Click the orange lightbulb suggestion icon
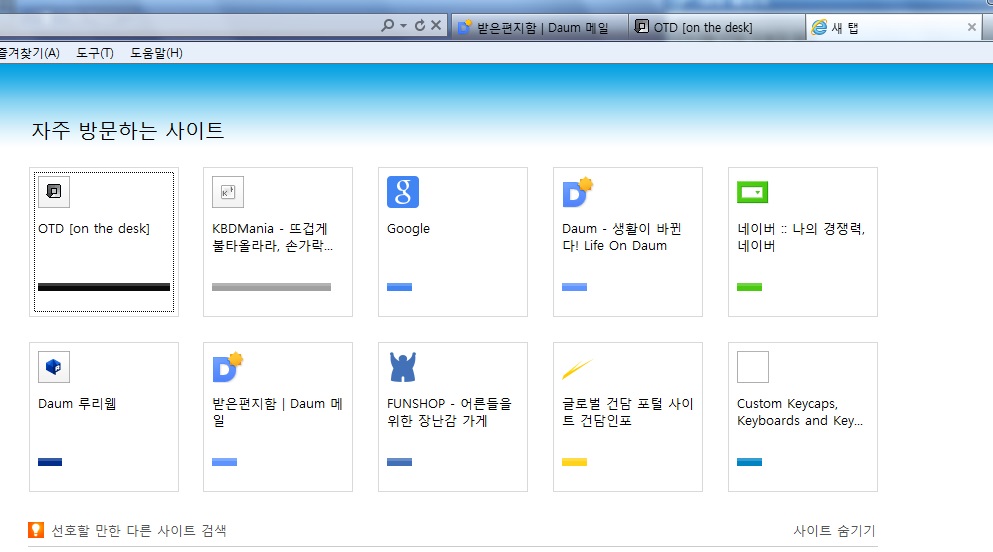The width and height of the screenshot is (993, 552). (36, 530)
